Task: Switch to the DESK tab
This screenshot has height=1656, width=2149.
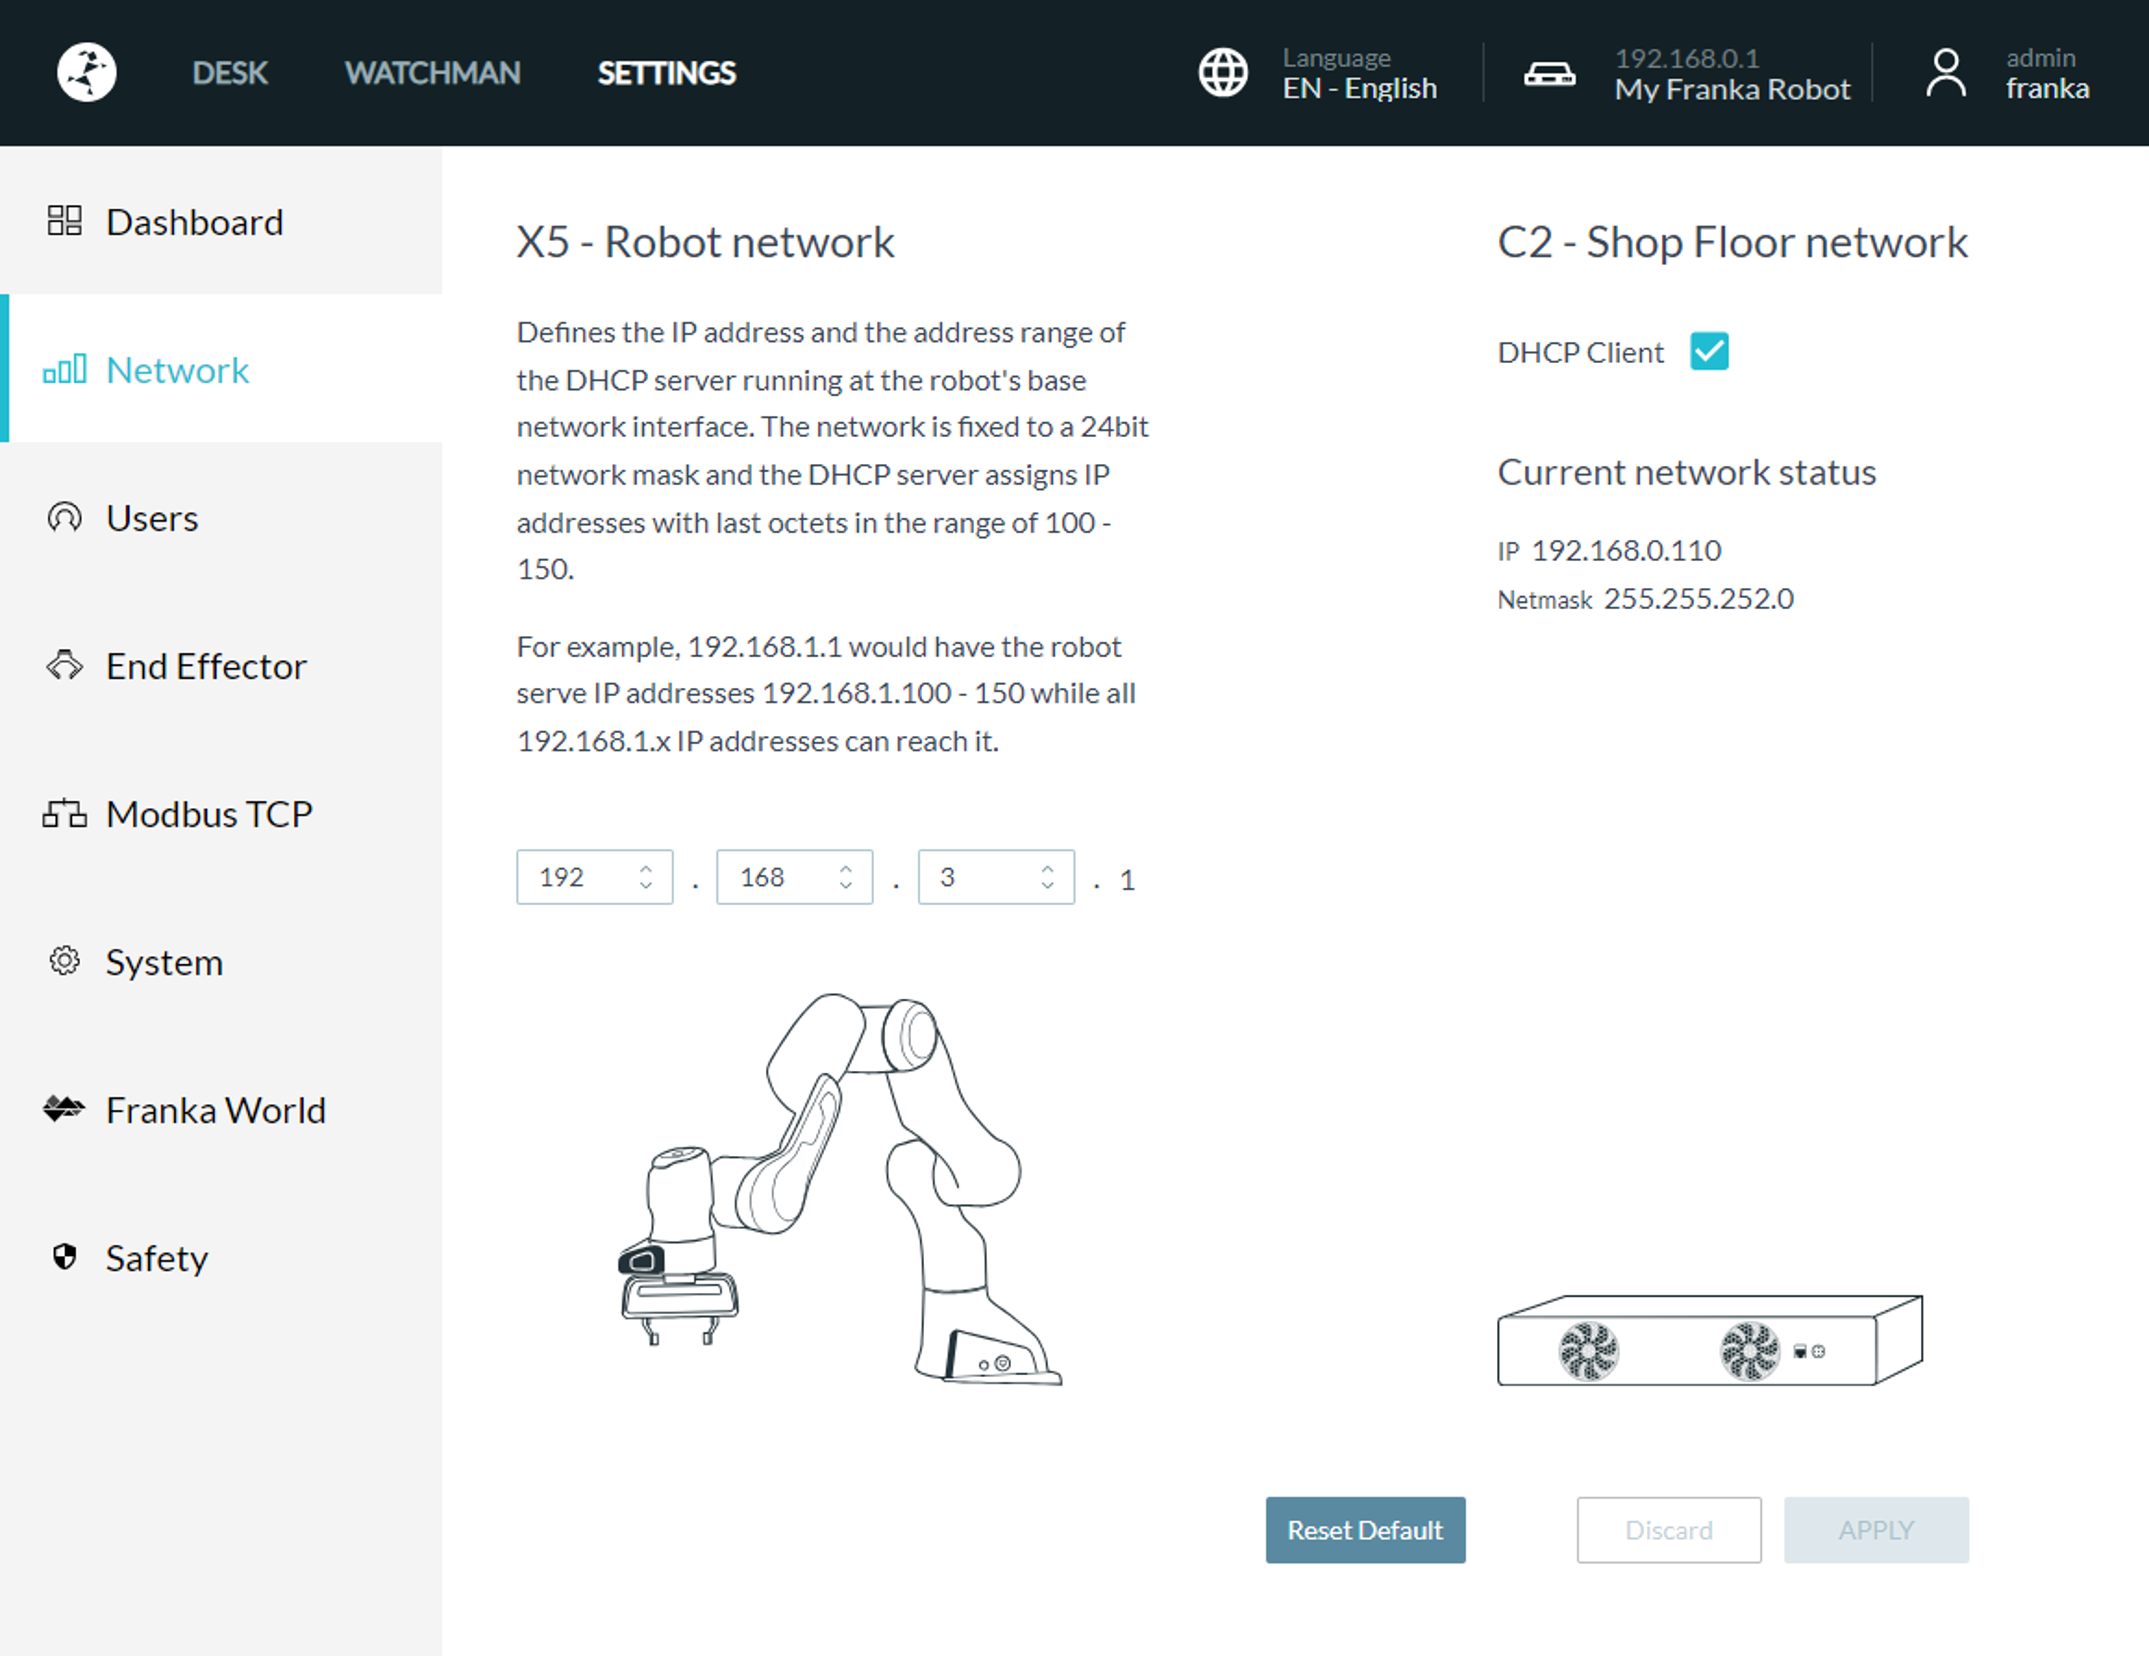Action: point(229,73)
